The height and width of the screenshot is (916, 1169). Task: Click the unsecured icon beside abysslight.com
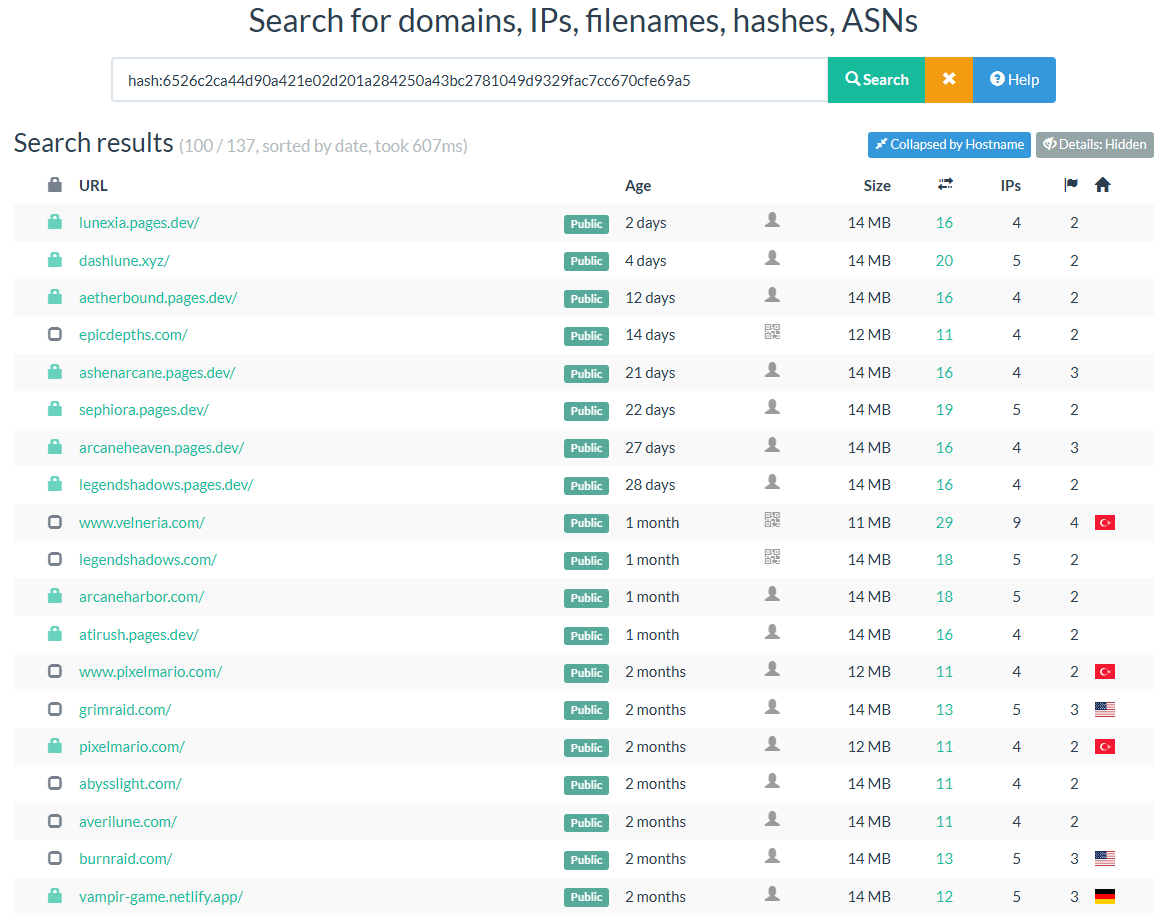55,784
